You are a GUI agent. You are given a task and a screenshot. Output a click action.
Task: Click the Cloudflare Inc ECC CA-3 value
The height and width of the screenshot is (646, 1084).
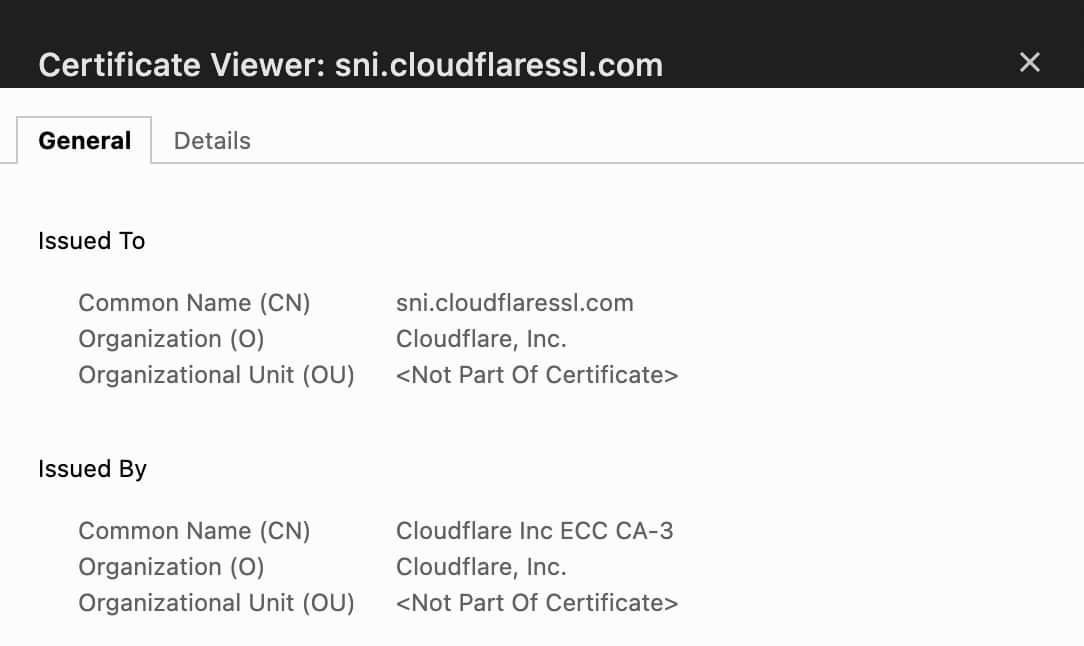pos(534,531)
